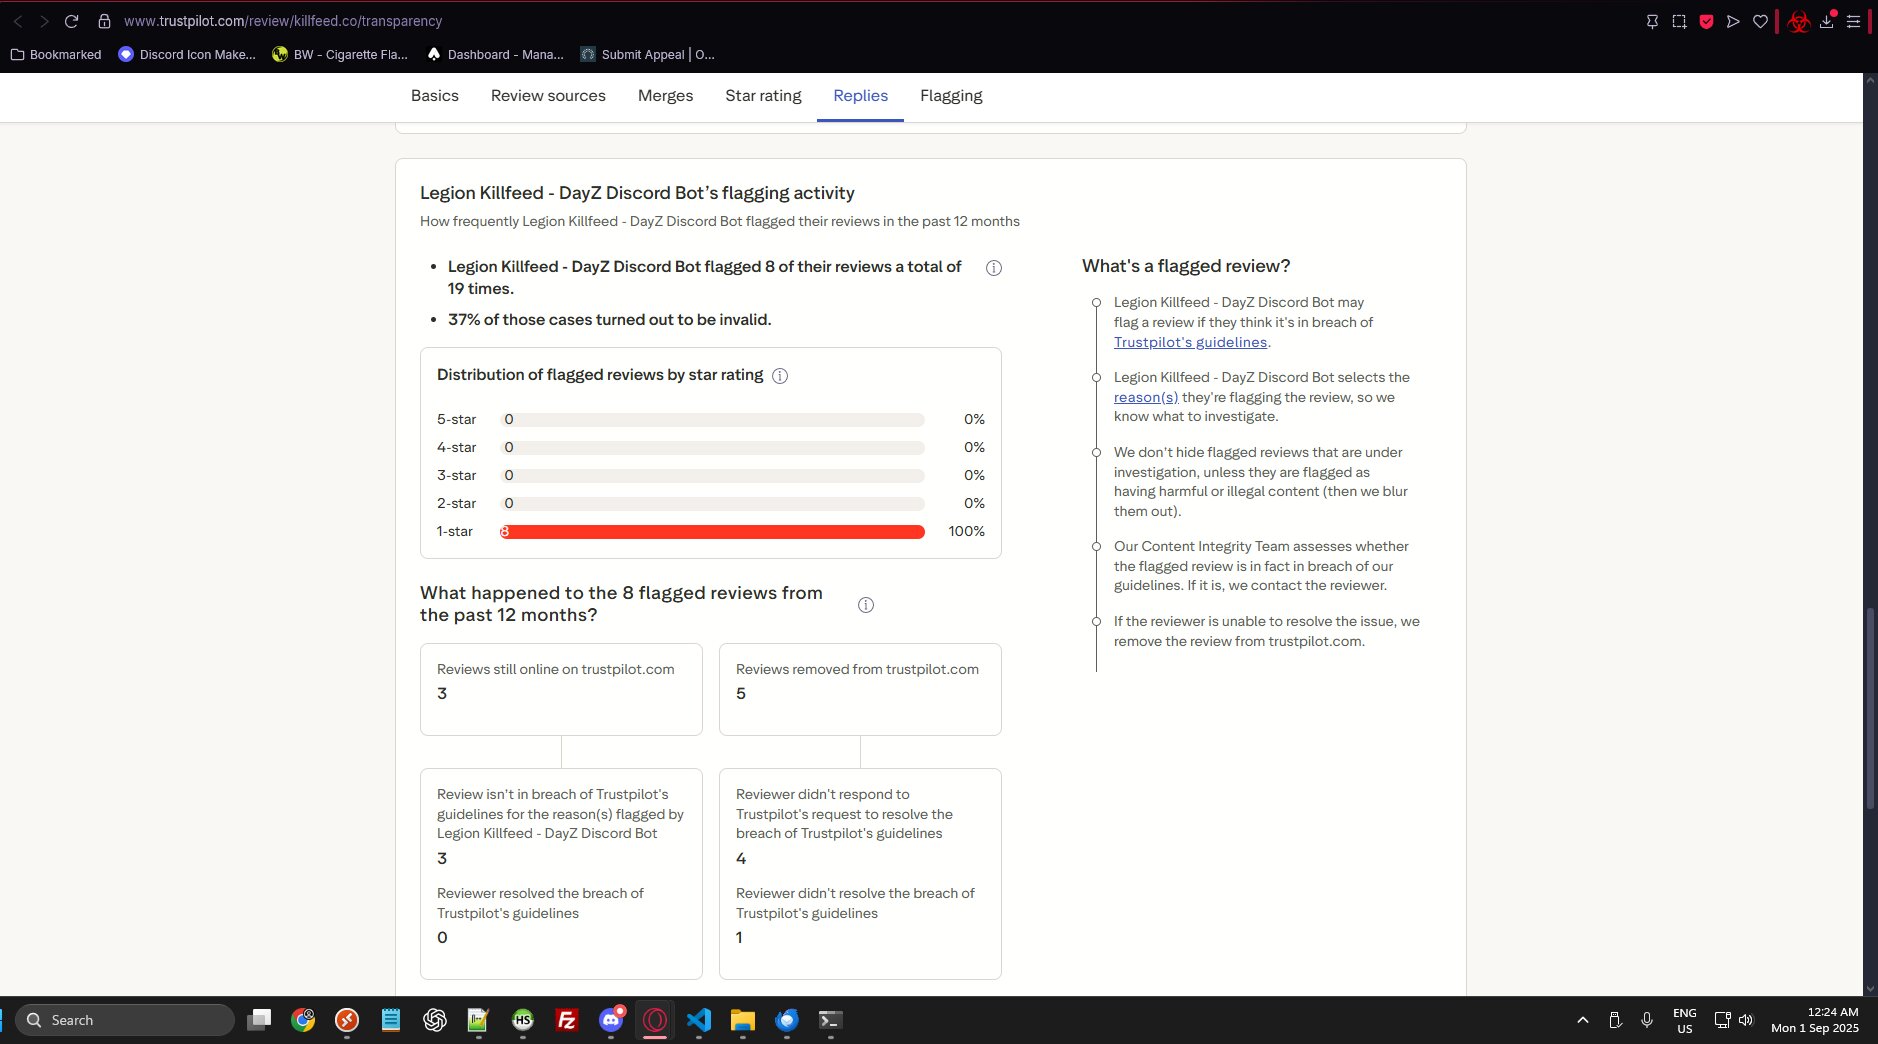Switch to the Basics tab
Screen dimensions: 1878x1044
point(435,96)
